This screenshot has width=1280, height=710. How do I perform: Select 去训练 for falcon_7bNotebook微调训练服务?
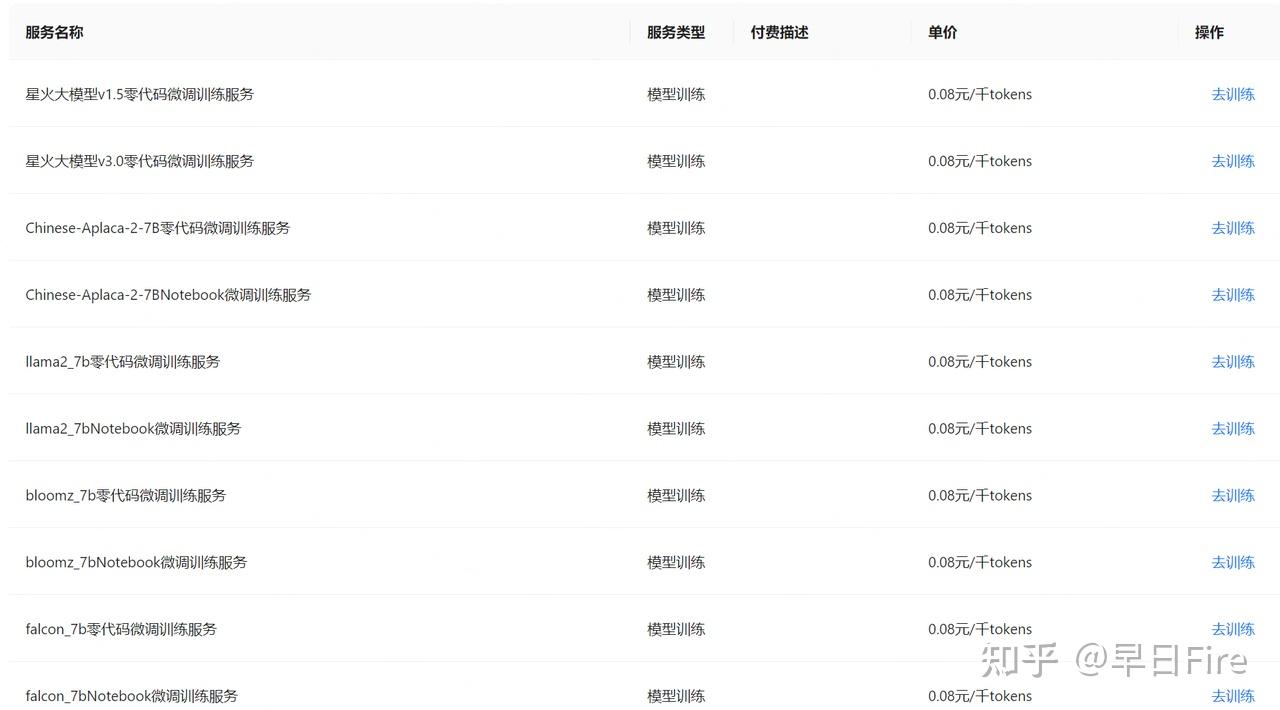1233,696
